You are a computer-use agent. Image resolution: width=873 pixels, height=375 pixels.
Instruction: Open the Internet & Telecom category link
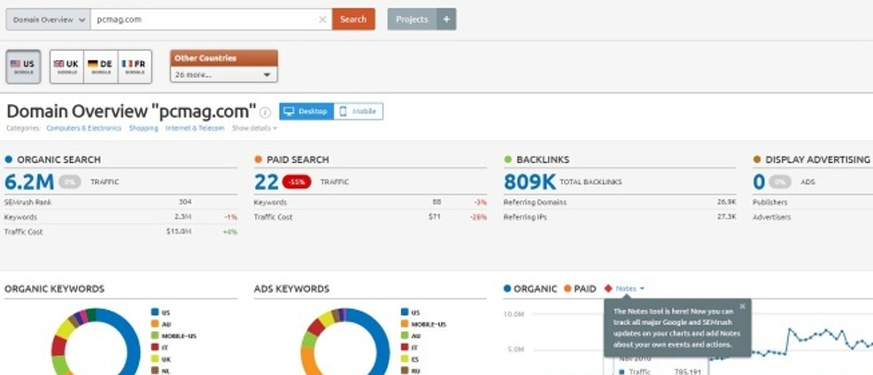point(195,129)
